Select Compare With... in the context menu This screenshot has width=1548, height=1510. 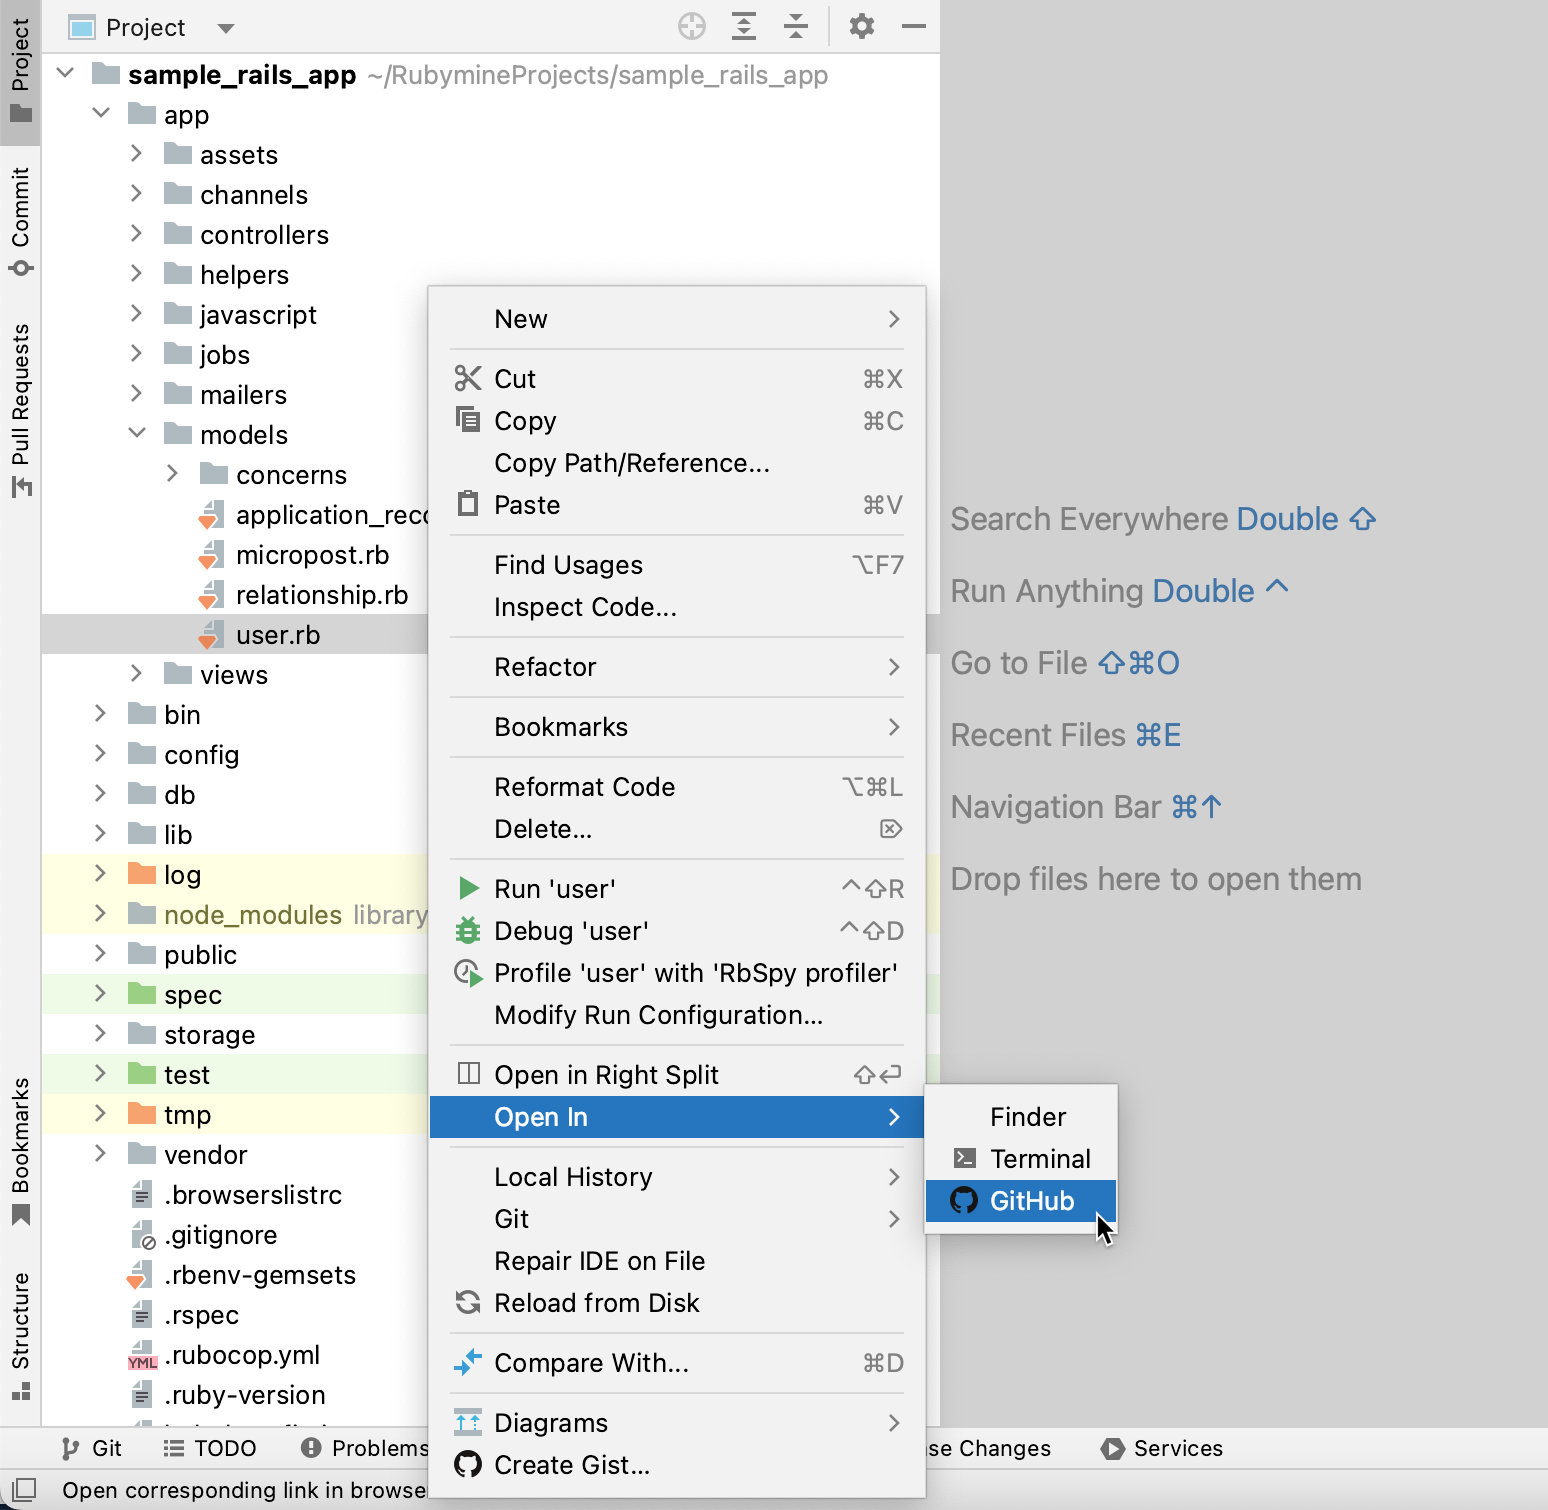click(x=590, y=1362)
